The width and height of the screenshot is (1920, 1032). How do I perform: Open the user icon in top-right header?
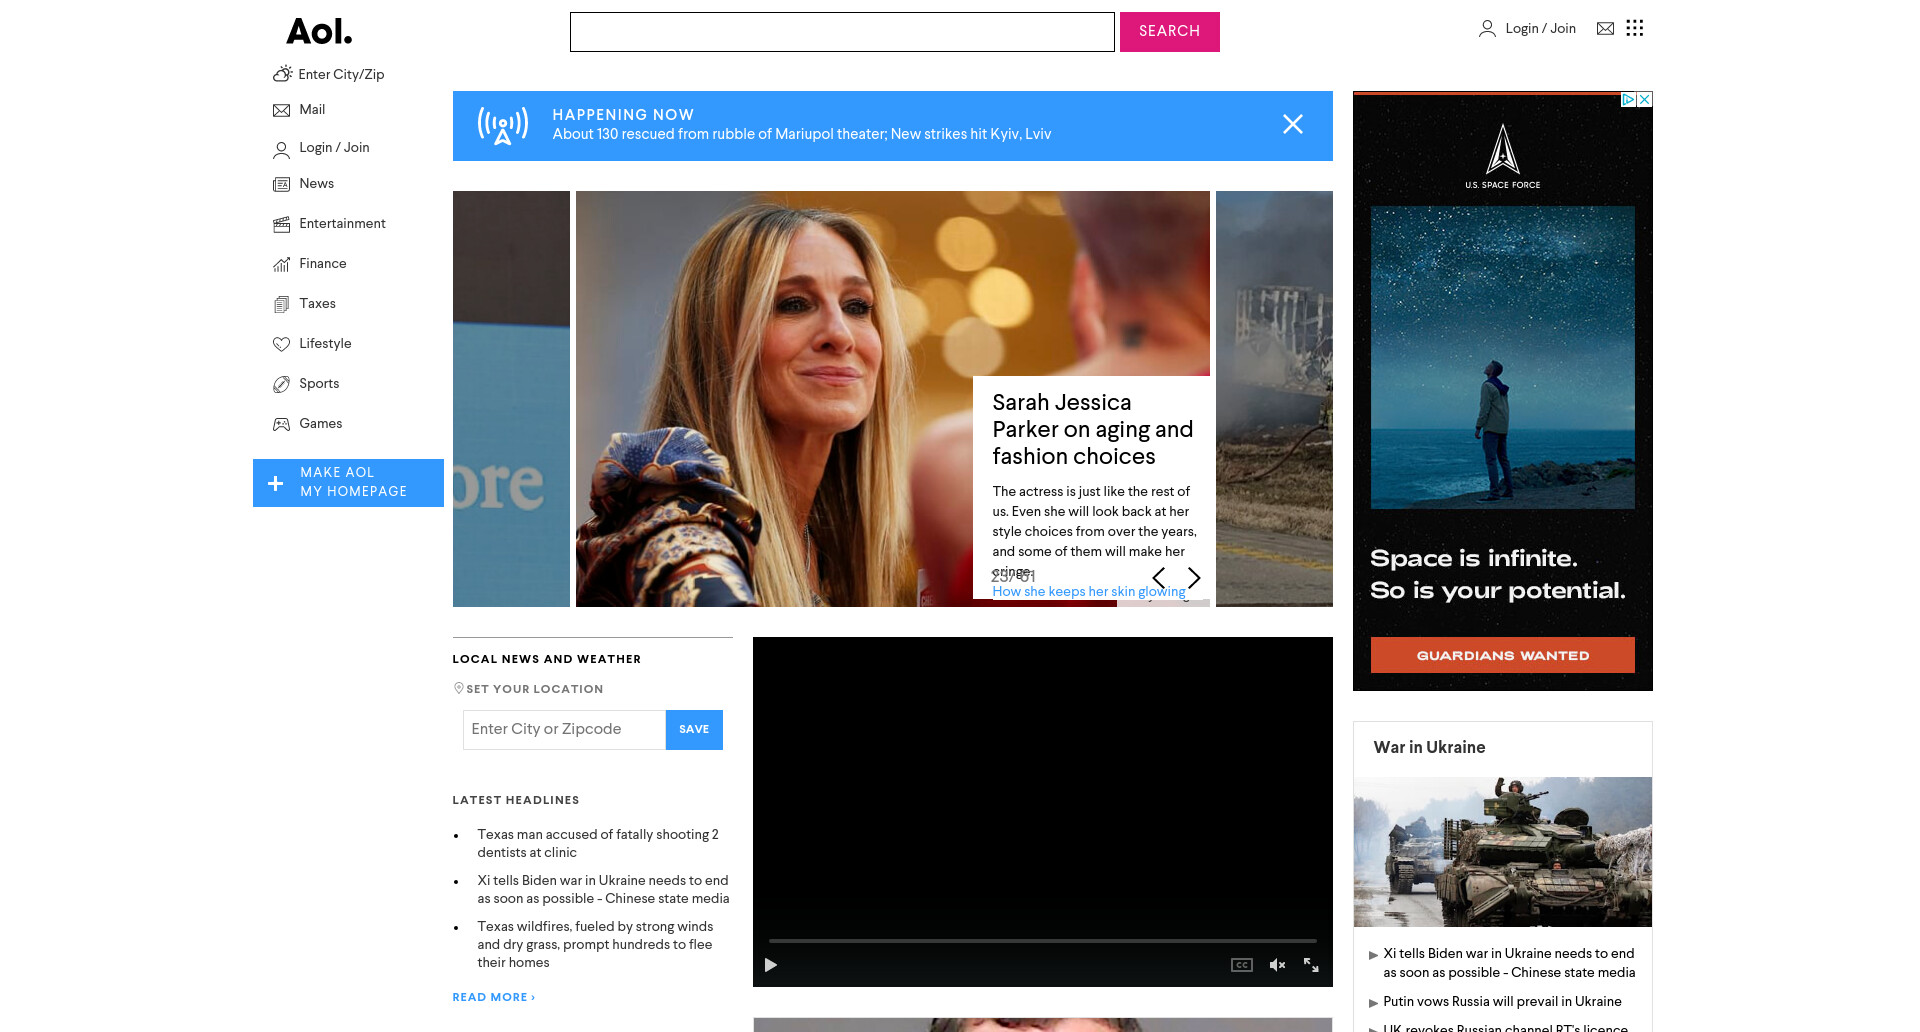pyautogui.click(x=1487, y=29)
